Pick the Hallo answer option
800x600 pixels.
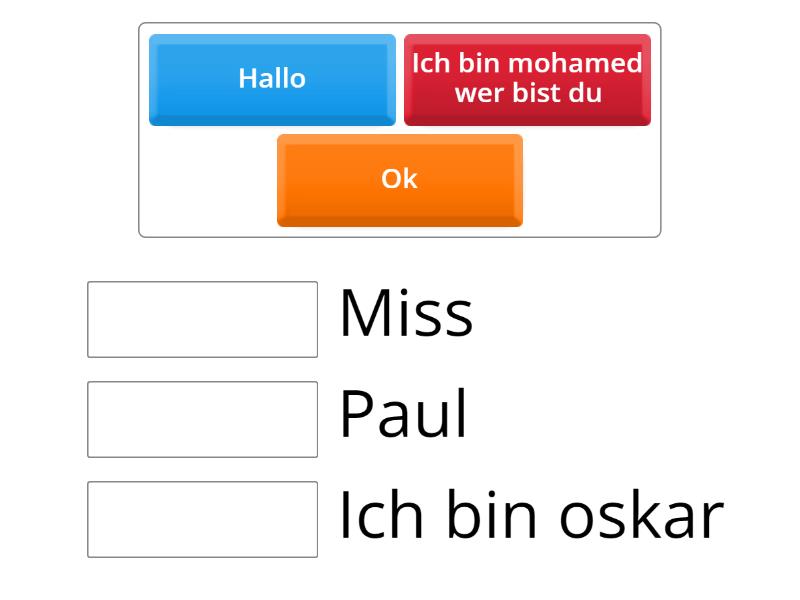click(x=271, y=79)
